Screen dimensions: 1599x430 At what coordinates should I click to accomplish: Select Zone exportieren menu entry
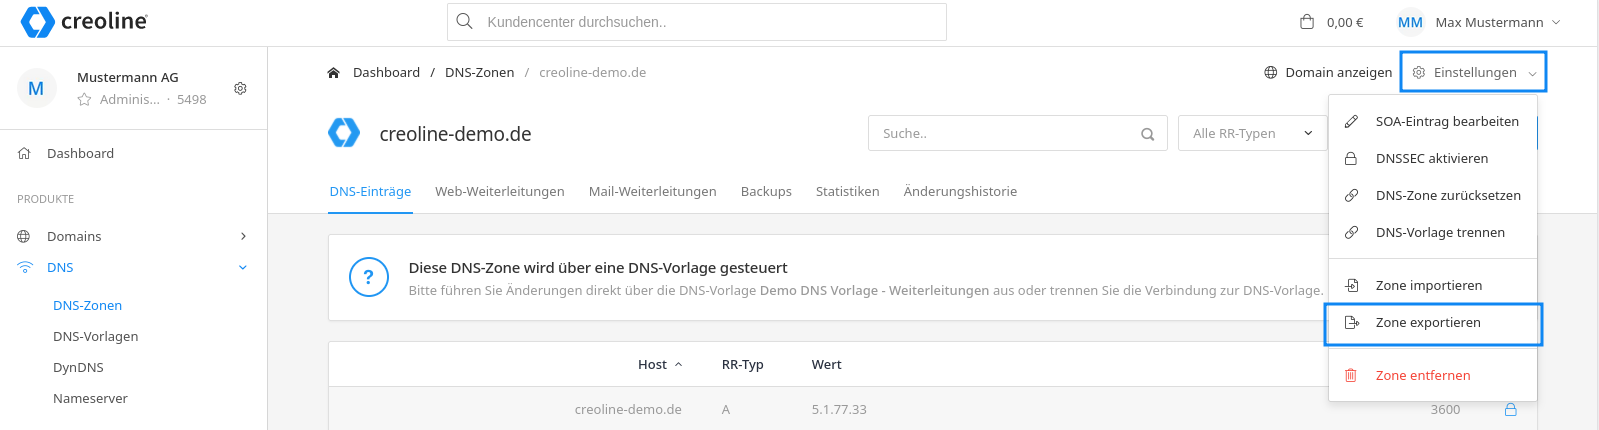pos(1433,322)
